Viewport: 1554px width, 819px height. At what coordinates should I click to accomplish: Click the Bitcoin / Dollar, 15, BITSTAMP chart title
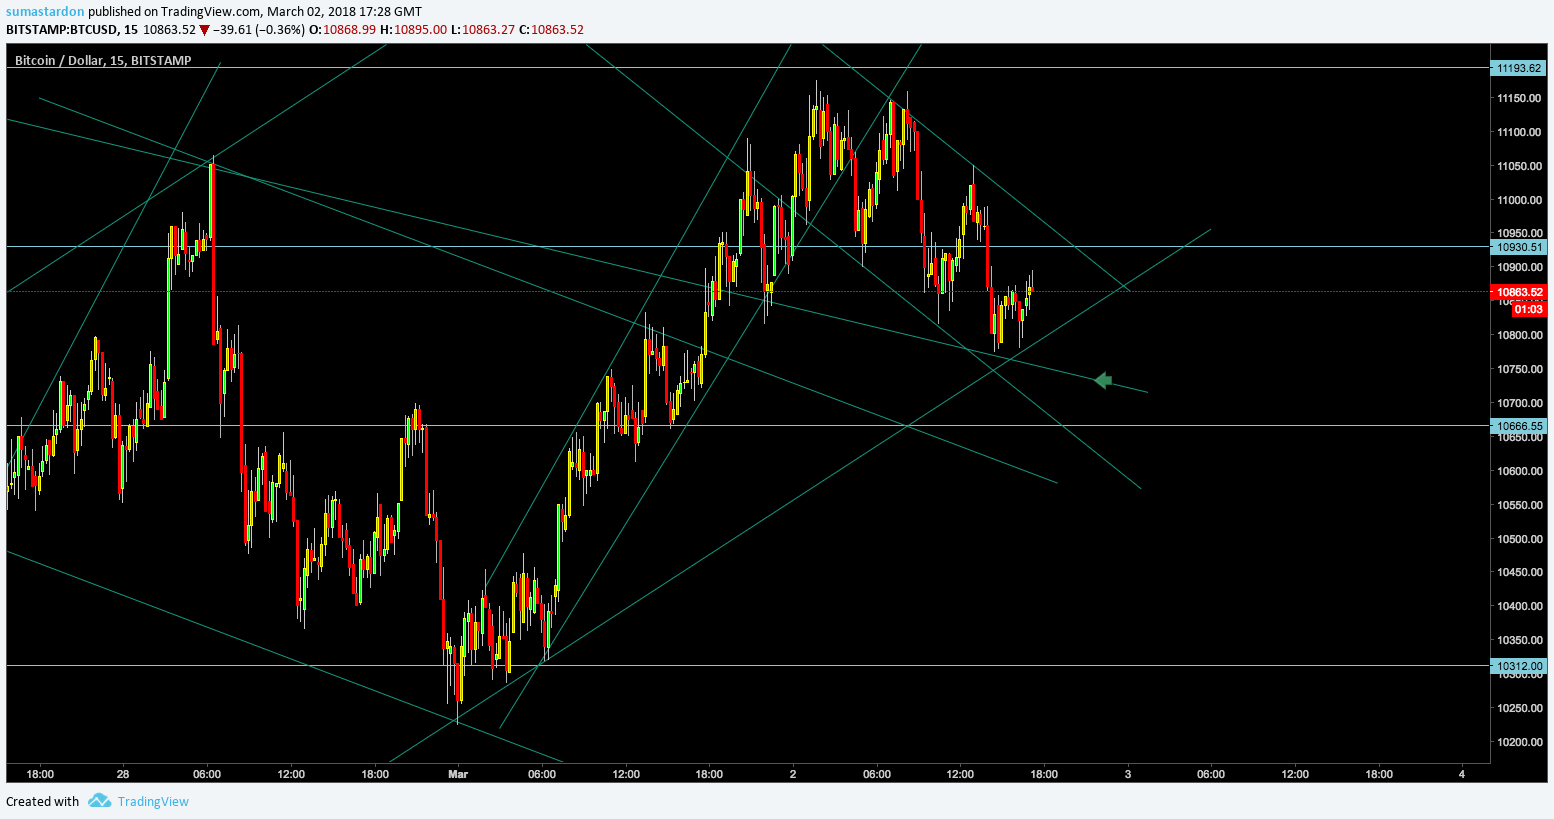coord(103,60)
